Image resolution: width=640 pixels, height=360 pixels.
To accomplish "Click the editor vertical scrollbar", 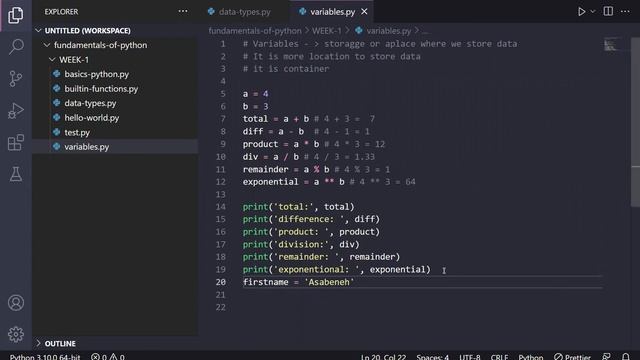I will 636,122.
